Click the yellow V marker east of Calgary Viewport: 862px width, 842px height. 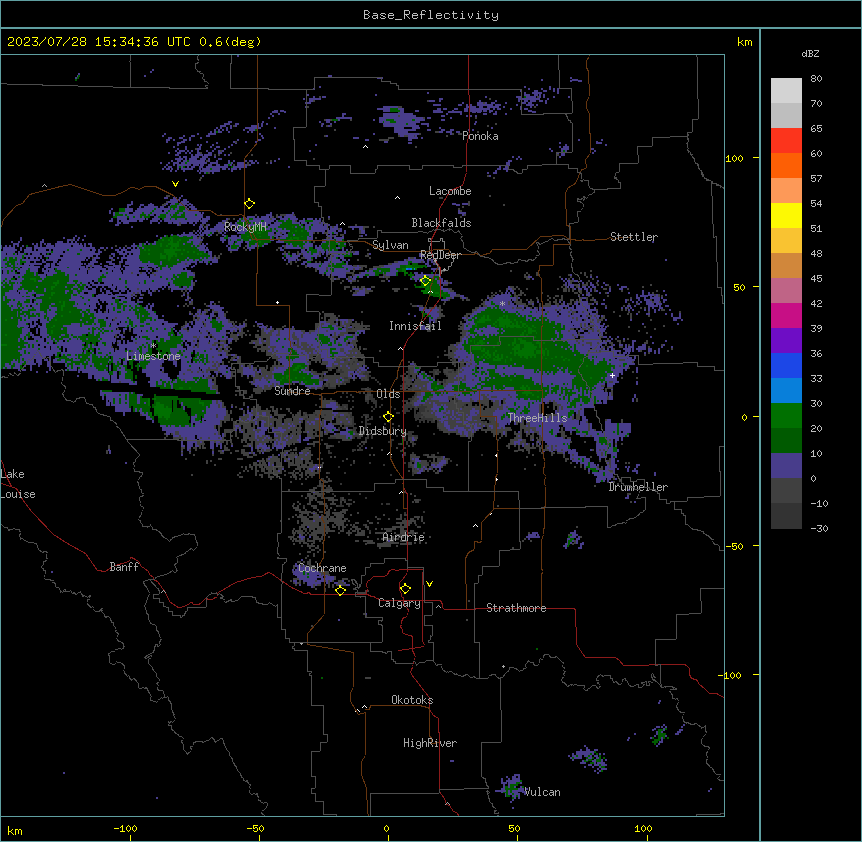pos(429,584)
